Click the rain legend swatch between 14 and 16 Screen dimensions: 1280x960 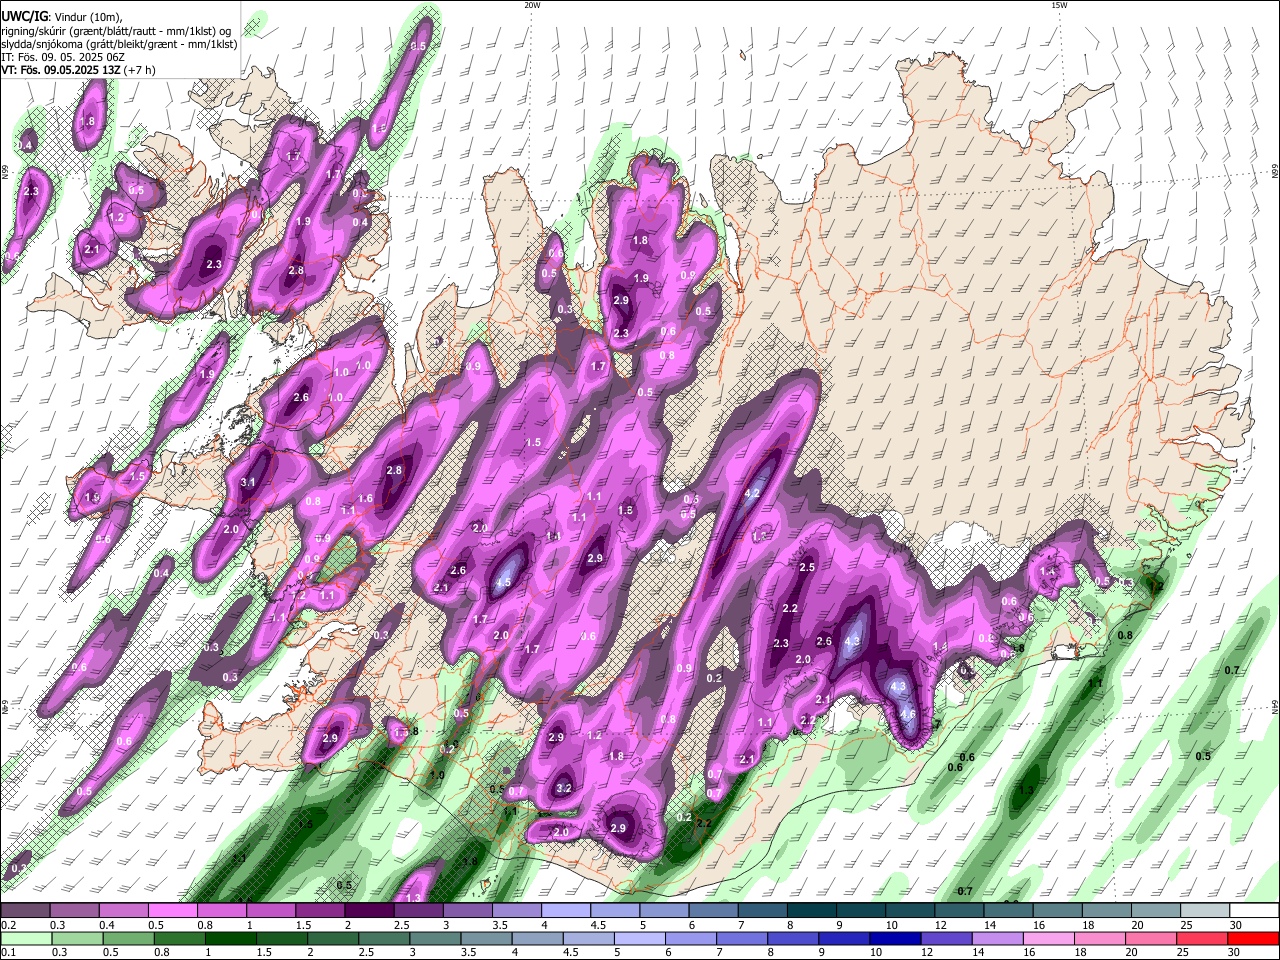(x=998, y=938)
